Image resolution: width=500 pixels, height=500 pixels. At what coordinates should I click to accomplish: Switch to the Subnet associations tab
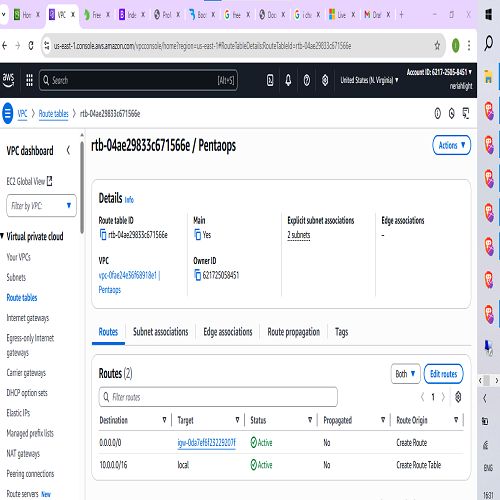(160, 332)
